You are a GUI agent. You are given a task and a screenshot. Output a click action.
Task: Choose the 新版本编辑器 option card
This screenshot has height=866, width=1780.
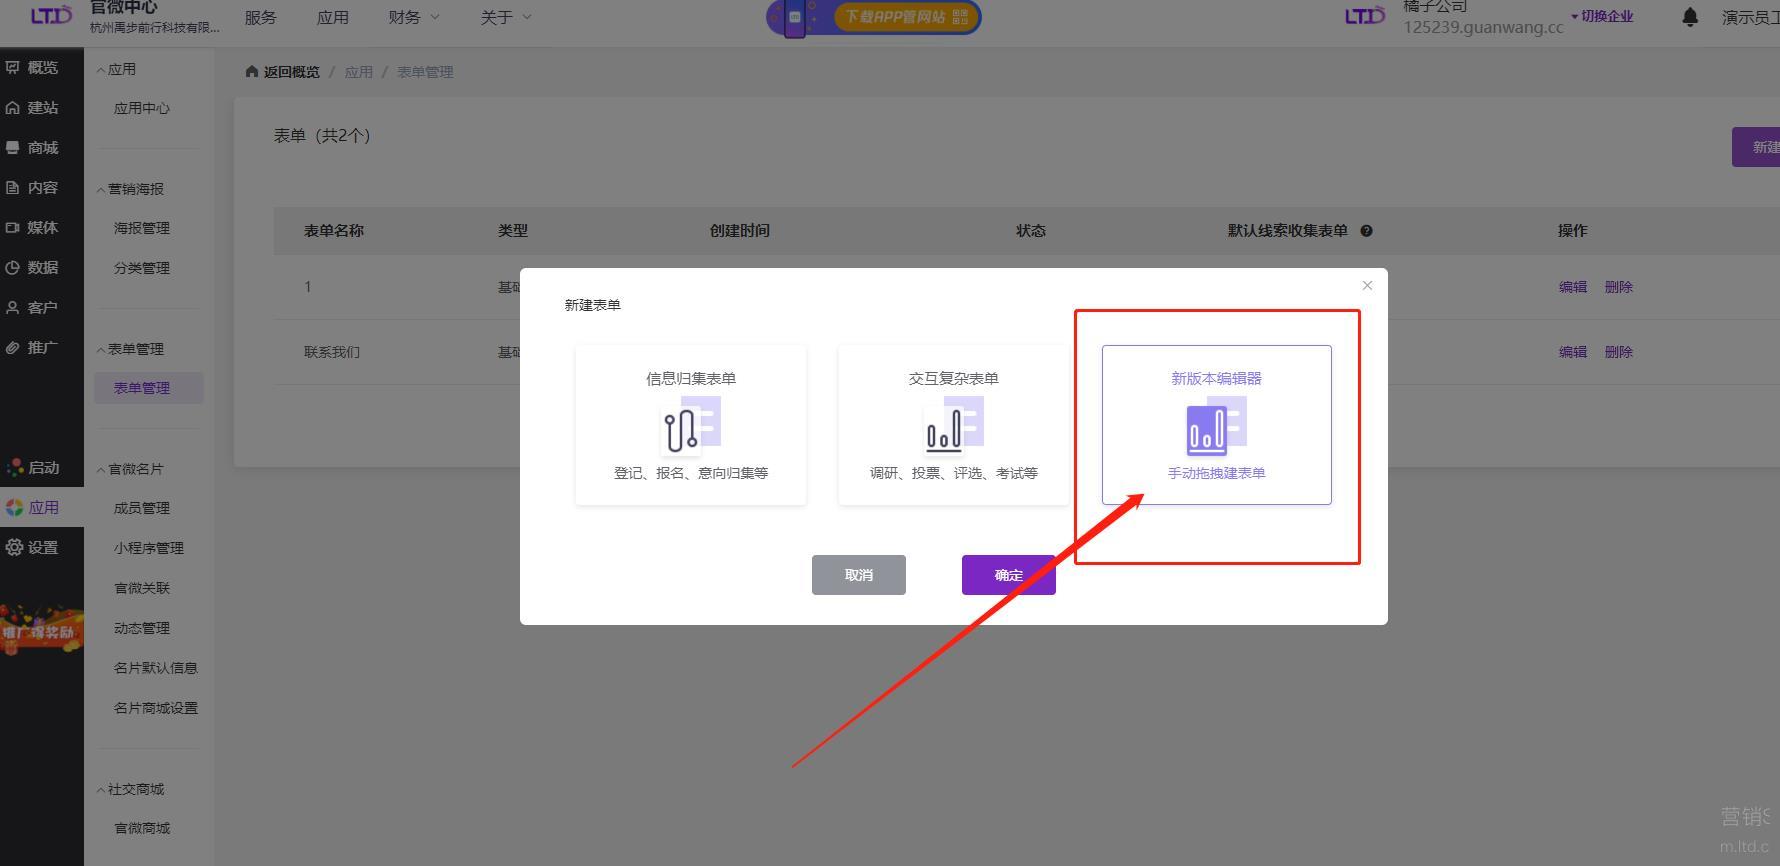pos(1216,425)
